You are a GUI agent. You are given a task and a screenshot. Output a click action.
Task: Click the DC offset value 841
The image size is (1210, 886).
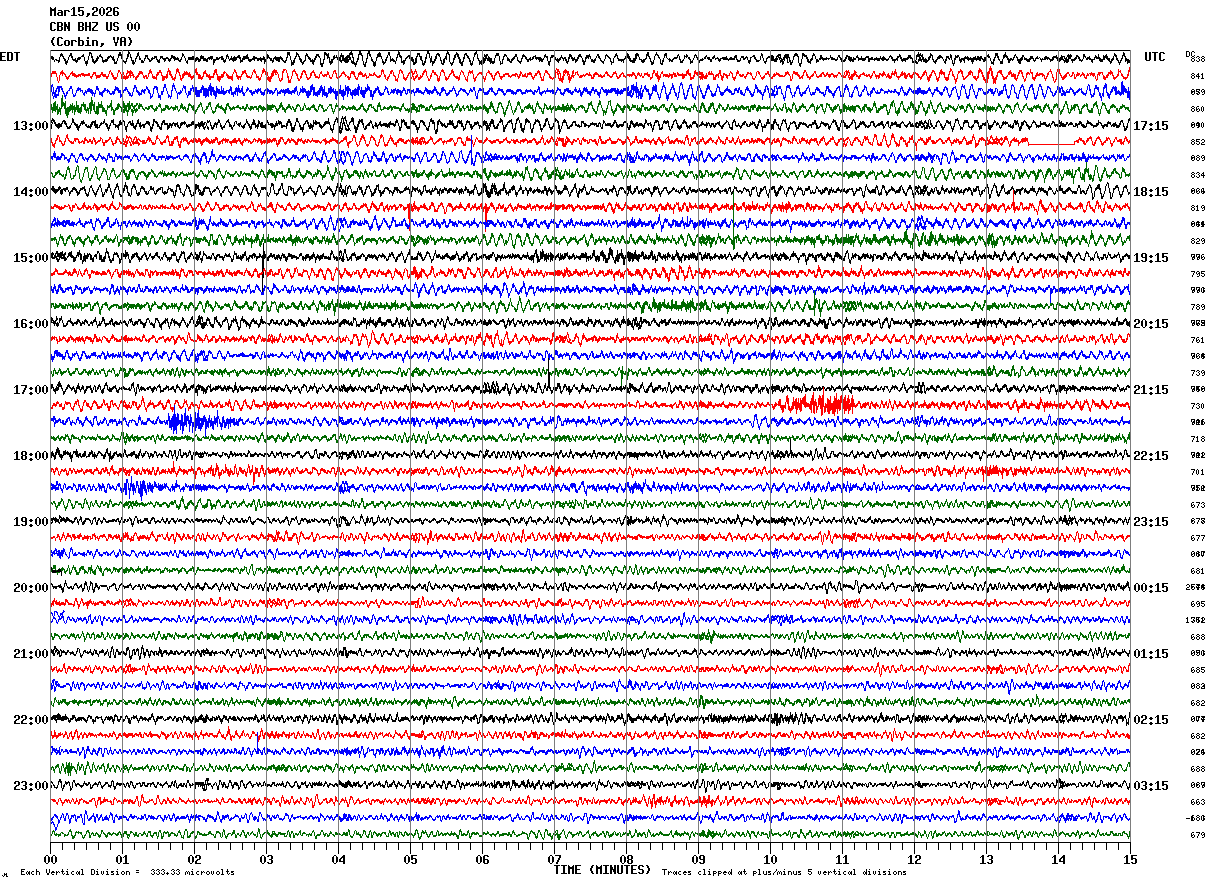tap(1197, 76)
